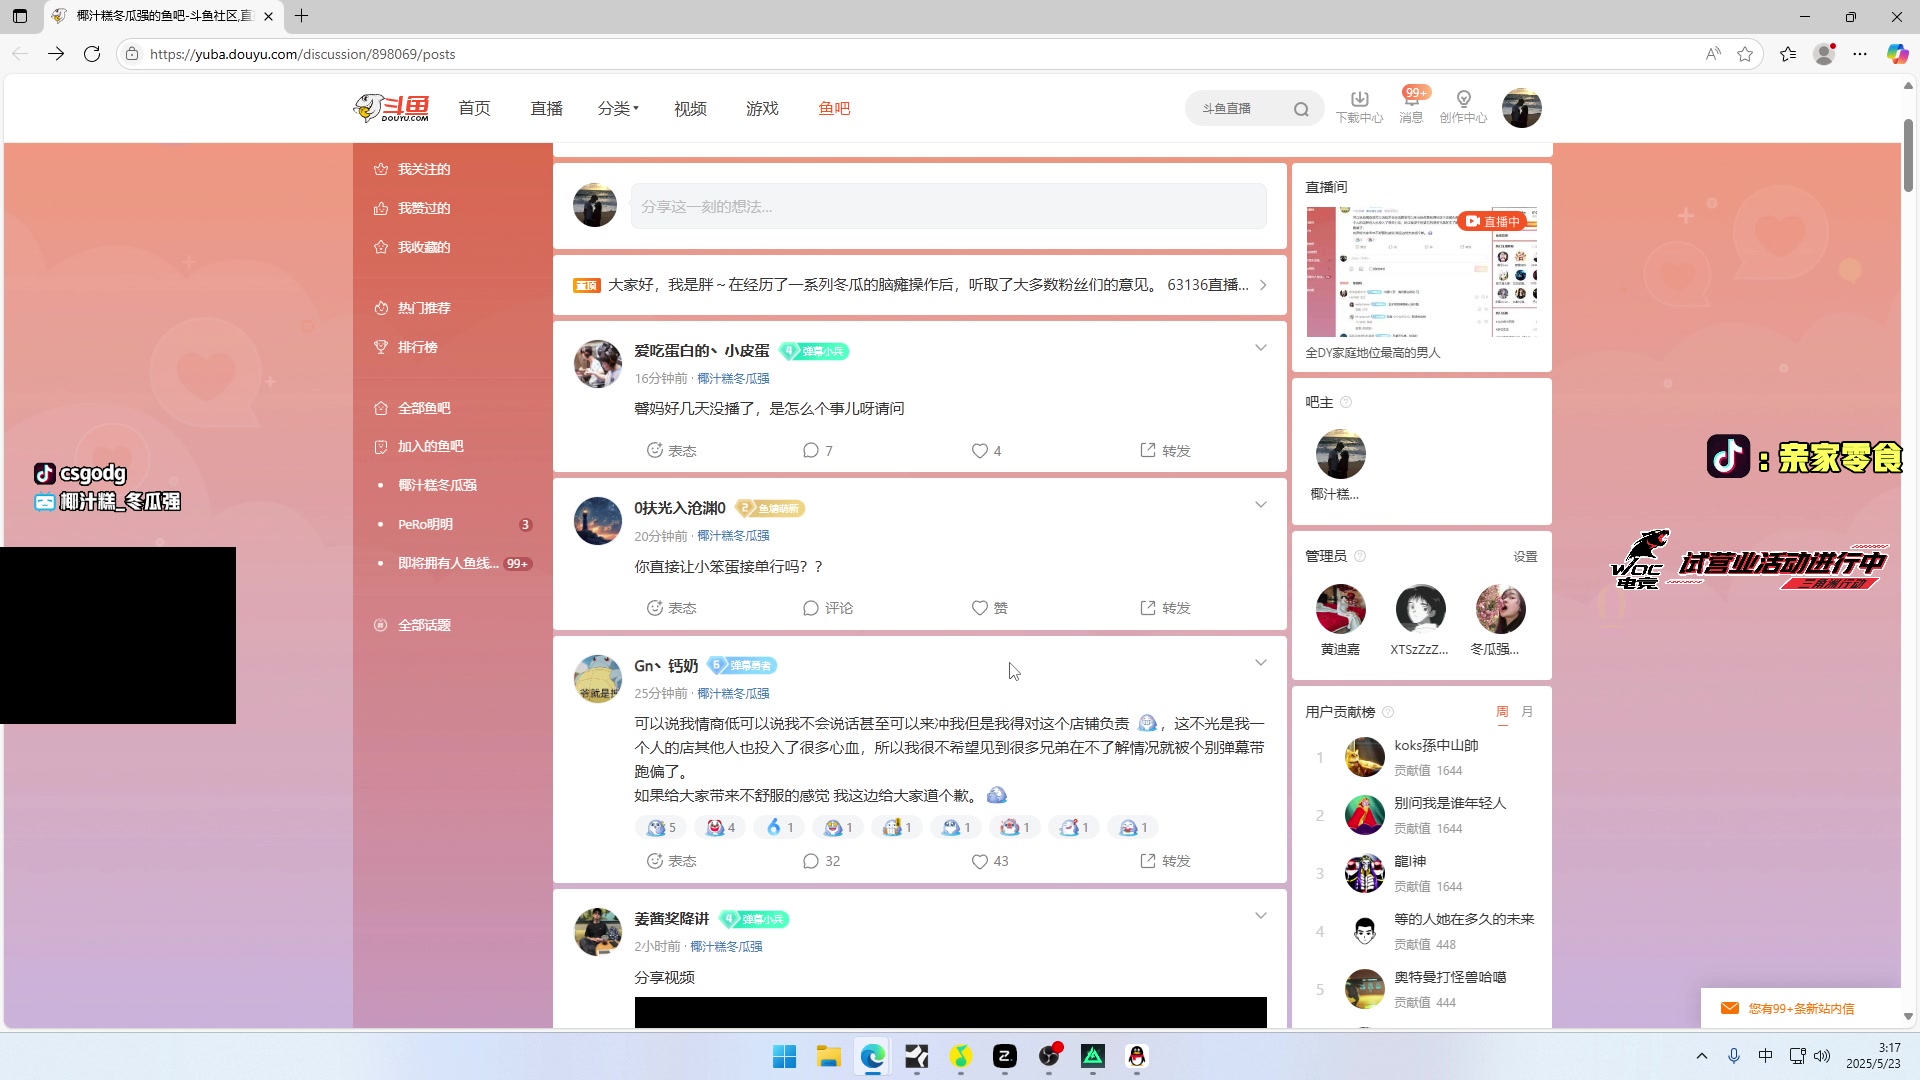Open the live room thumbnail
This screenshot has width=1920, height=1080.
tap(1421, 272)
